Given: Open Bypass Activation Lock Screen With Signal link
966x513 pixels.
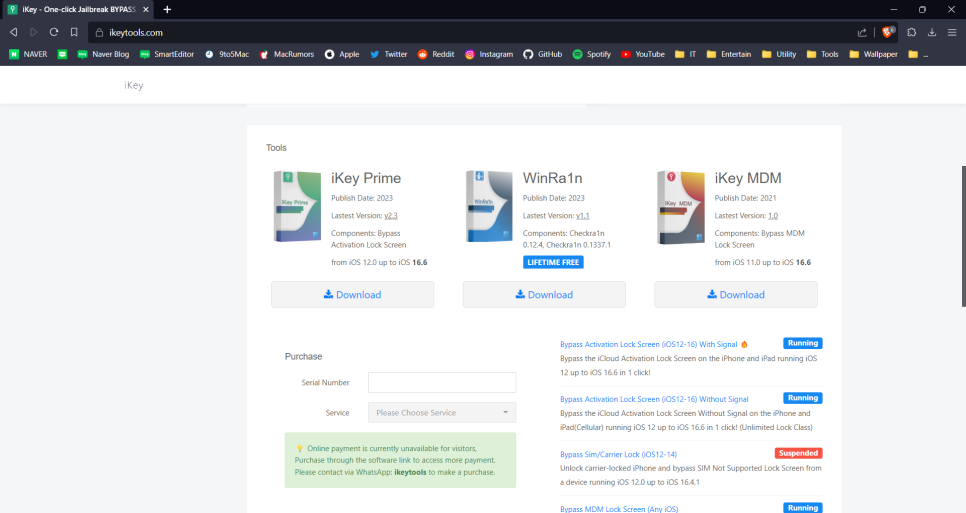Looking at the screenshot, I should 649,344.
